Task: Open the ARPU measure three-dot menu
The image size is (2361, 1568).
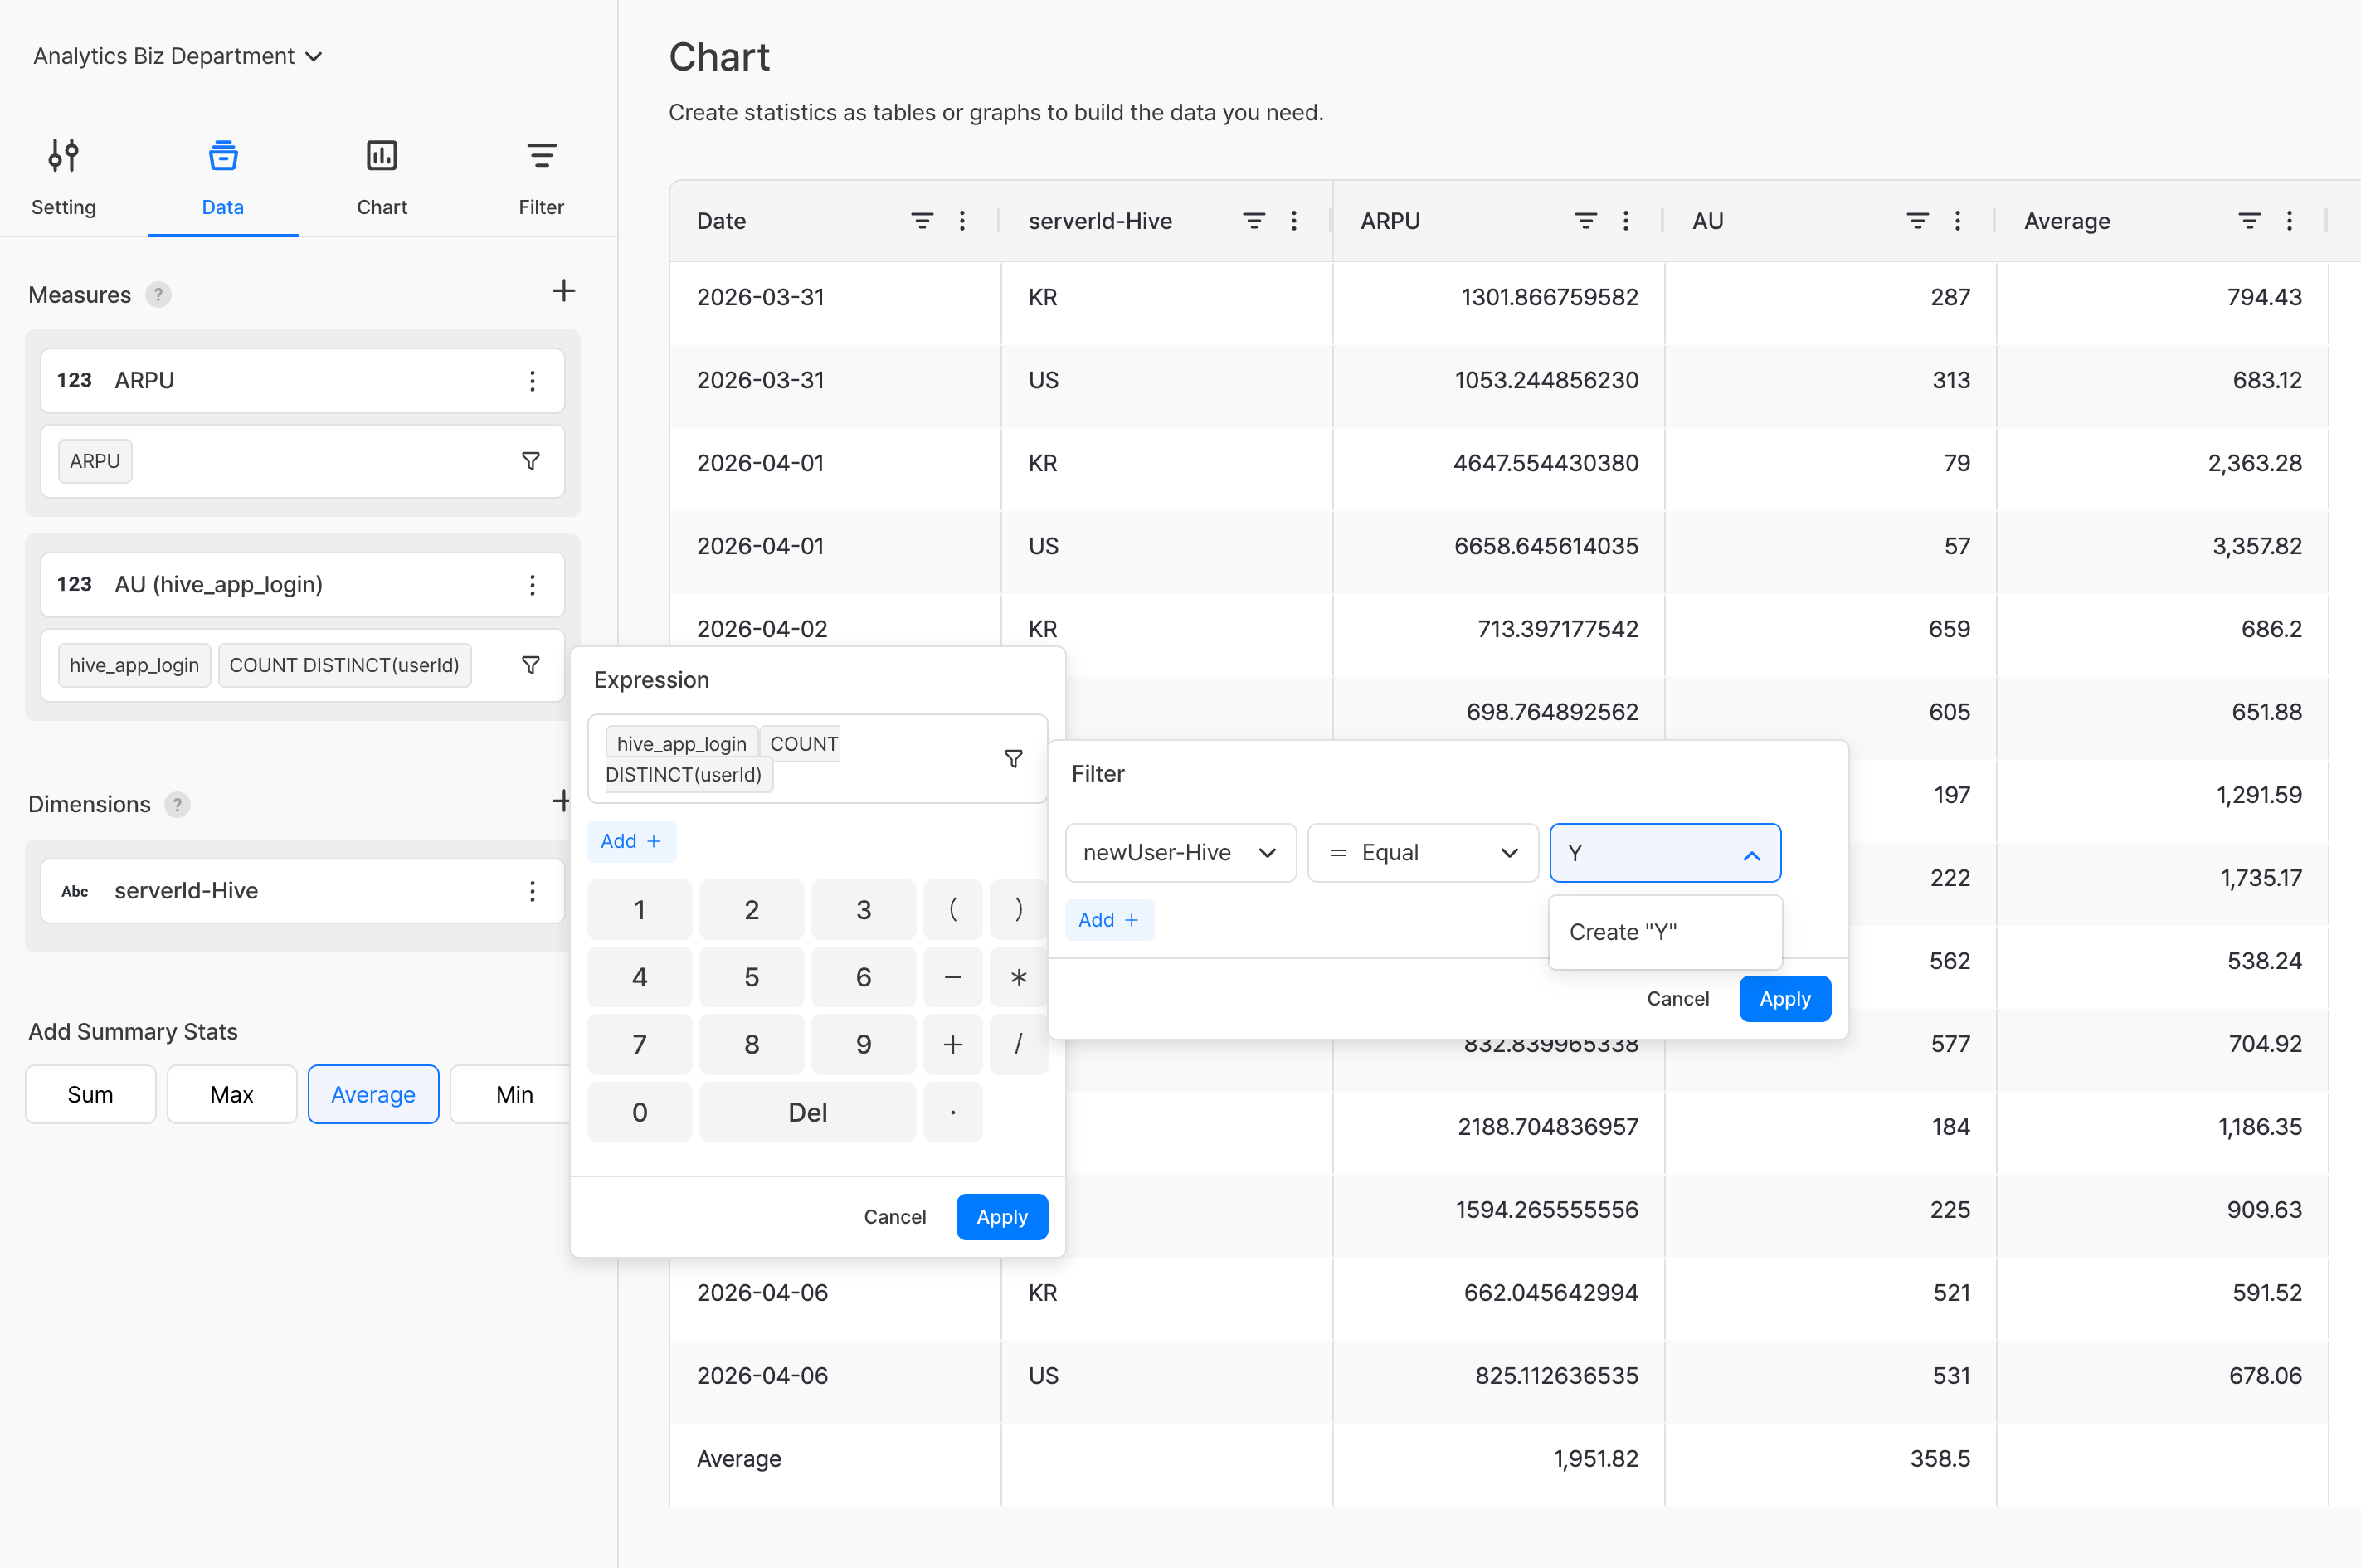Action: 532,381
